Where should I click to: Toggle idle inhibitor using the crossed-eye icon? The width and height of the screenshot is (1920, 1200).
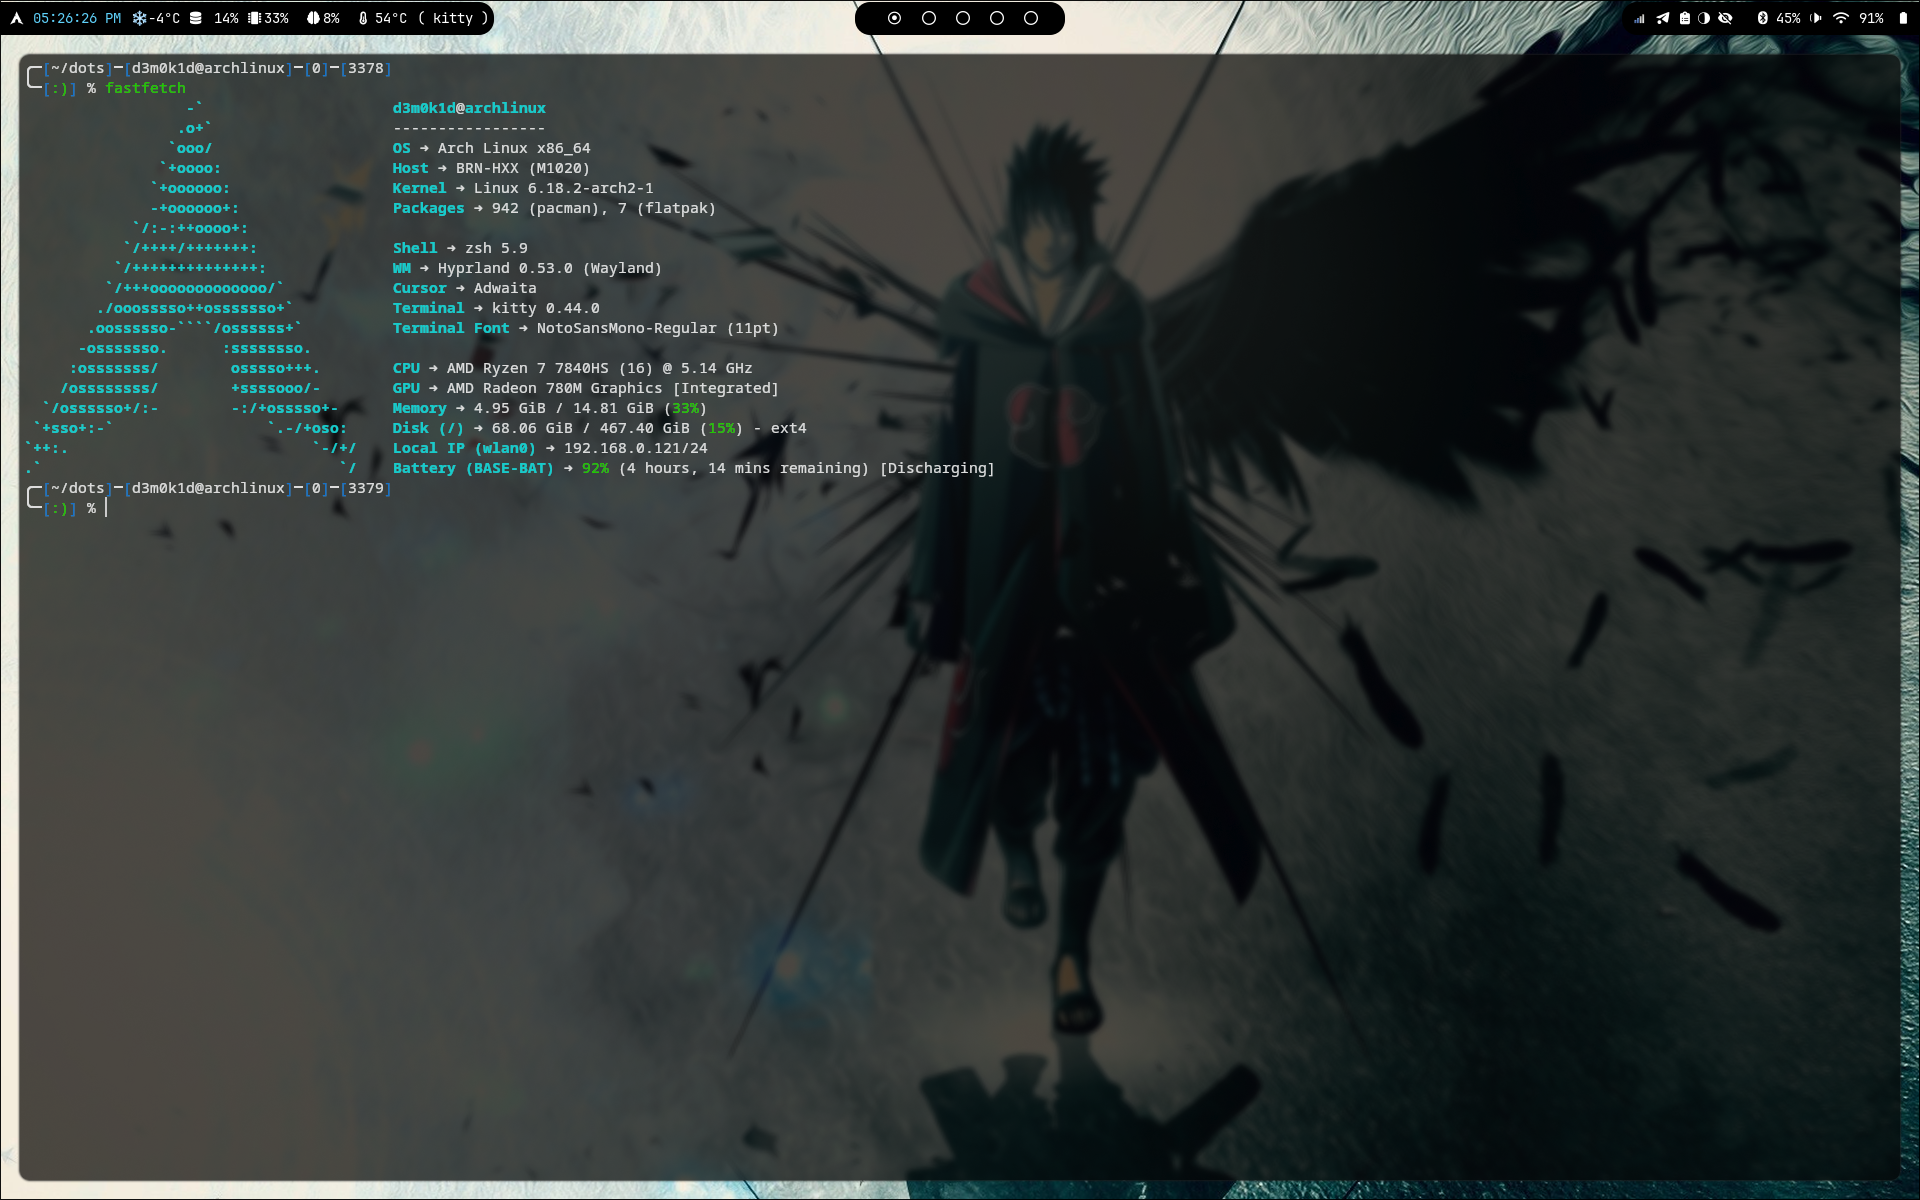pos(1726,17)
